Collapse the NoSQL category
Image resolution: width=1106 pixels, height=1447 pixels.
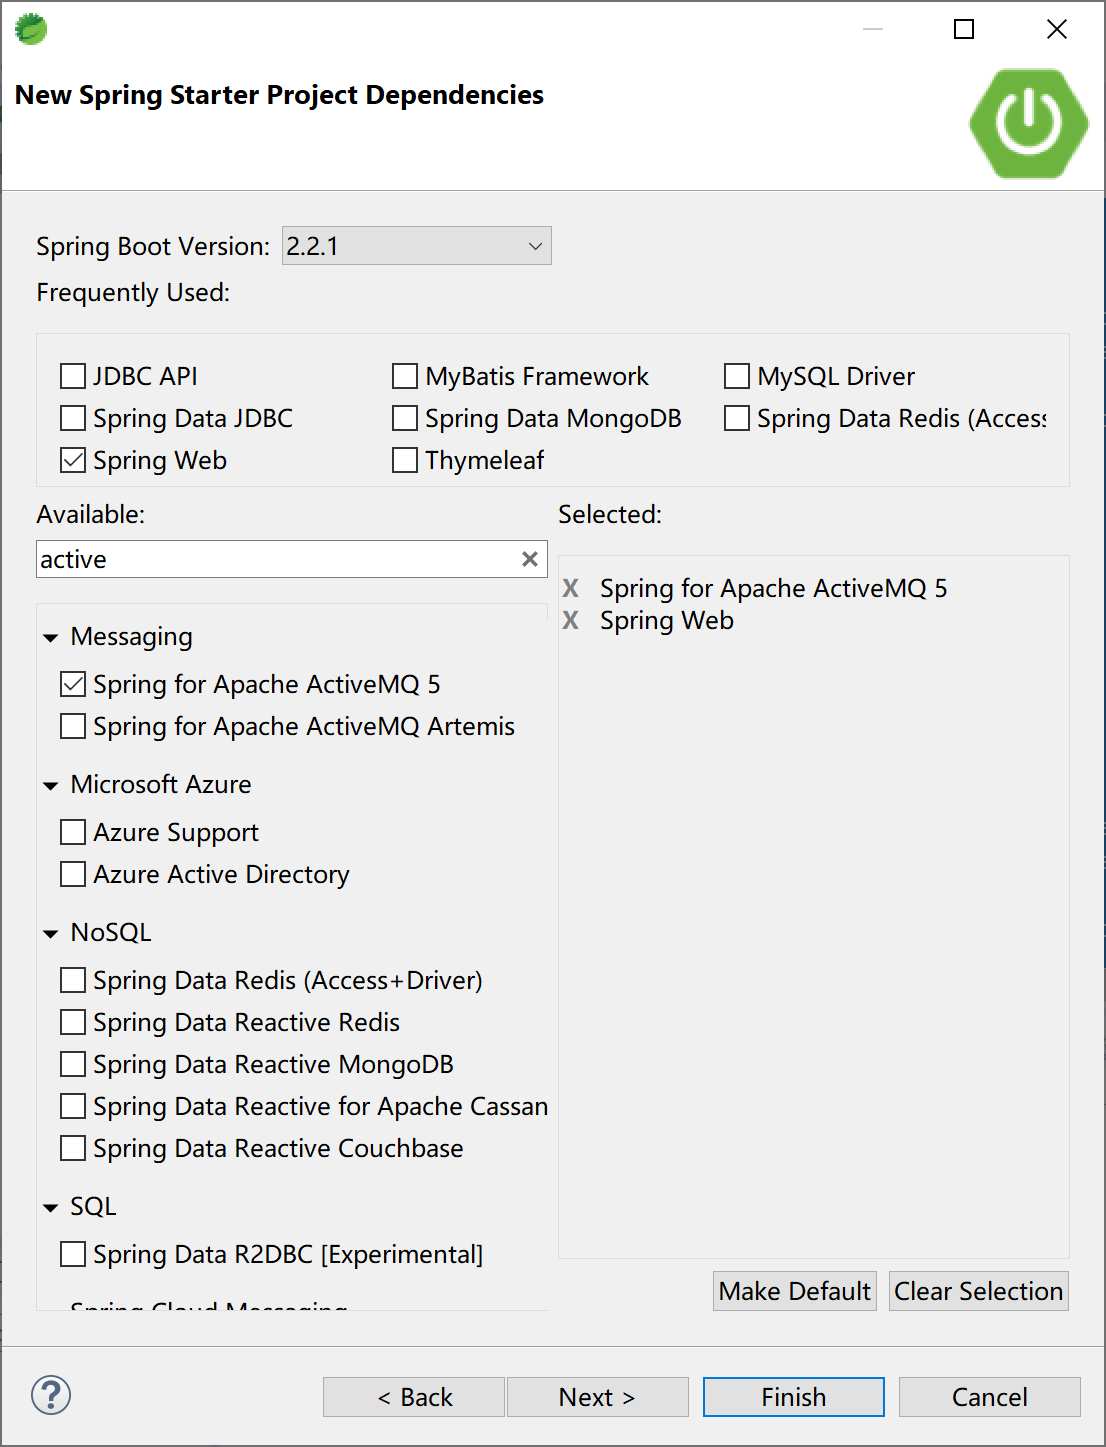51,934
